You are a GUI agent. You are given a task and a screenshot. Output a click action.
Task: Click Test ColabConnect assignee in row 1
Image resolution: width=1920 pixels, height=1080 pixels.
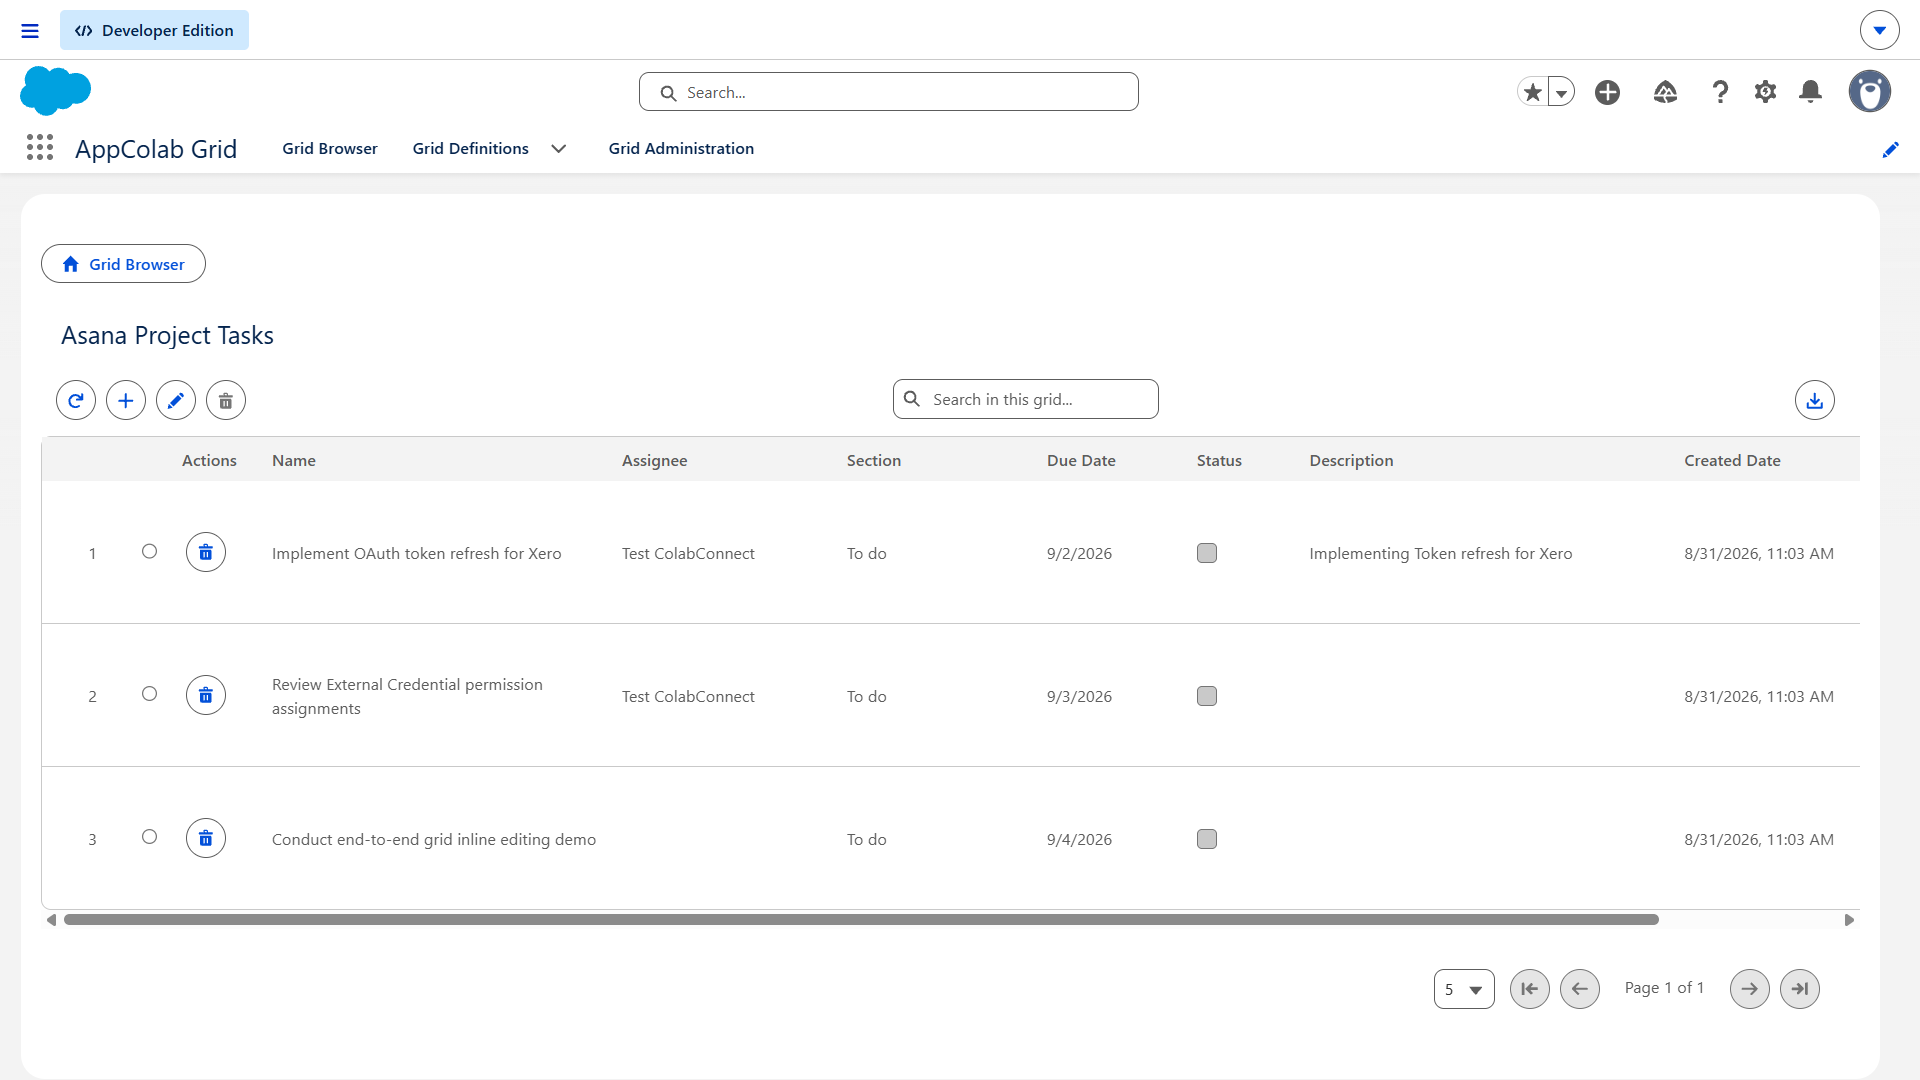(x=688, y=553)
